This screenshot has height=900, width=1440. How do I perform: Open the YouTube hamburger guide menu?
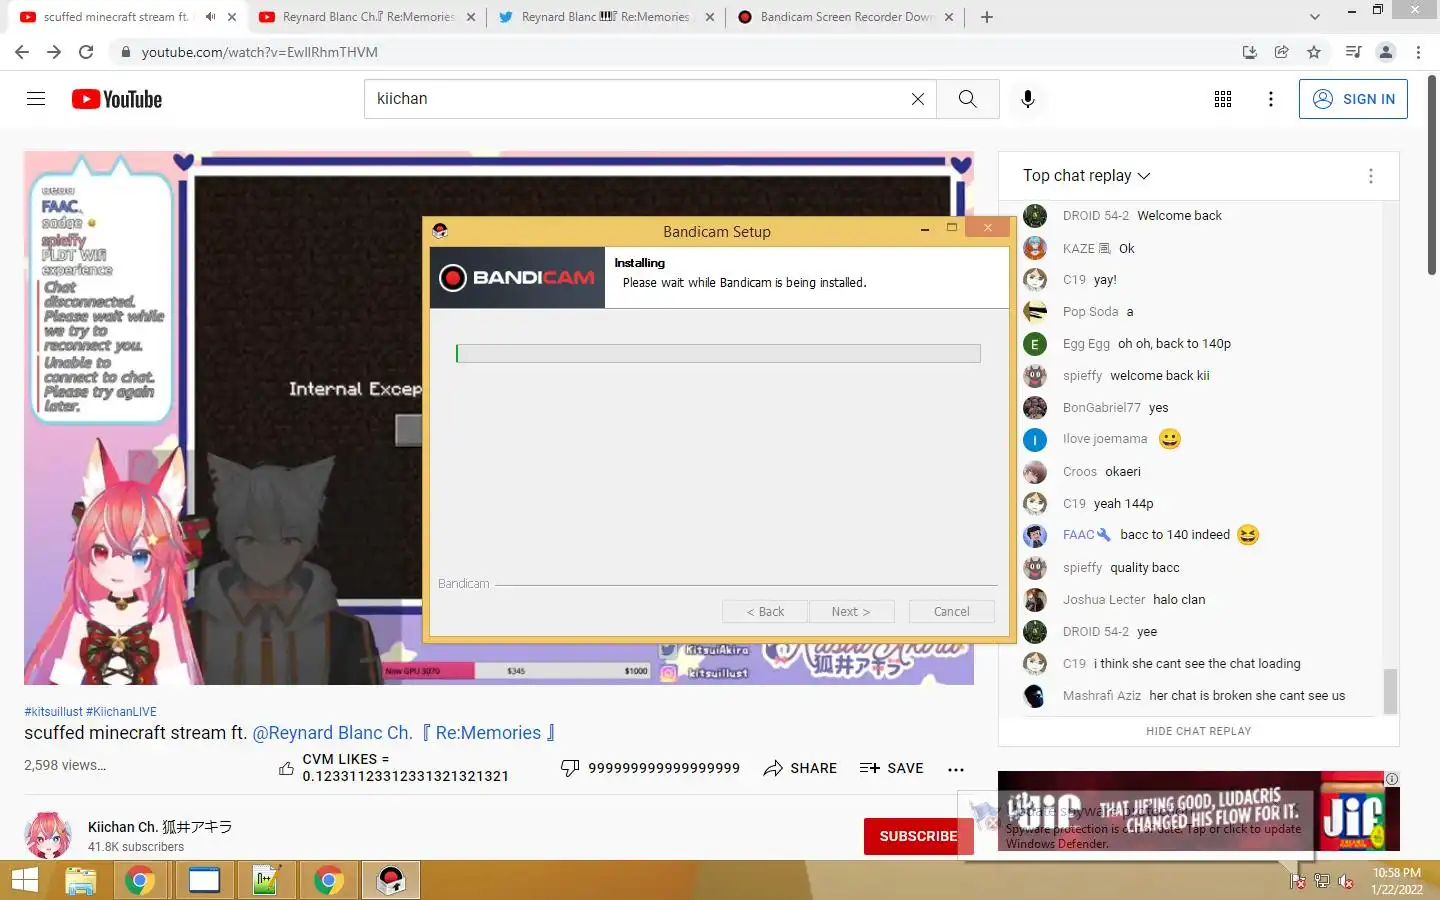pyautogui.click(x=36, y=98)
